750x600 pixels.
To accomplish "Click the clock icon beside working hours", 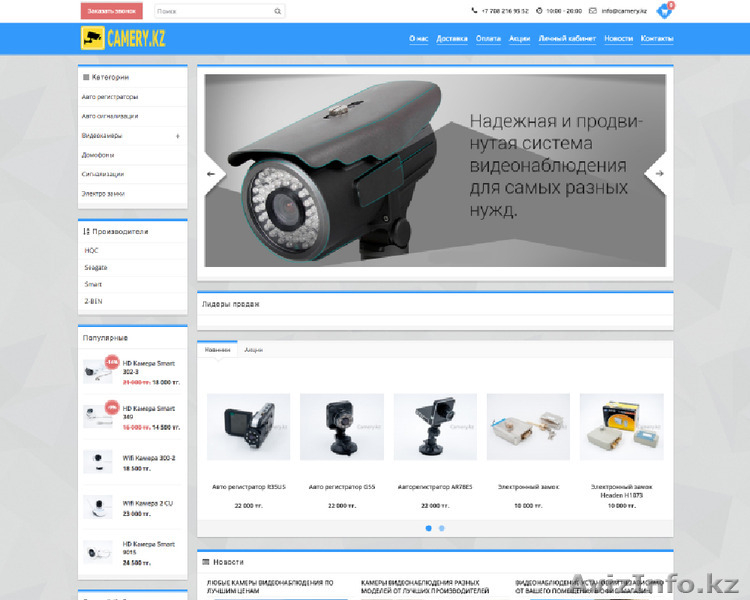I will tap(540, 11).
